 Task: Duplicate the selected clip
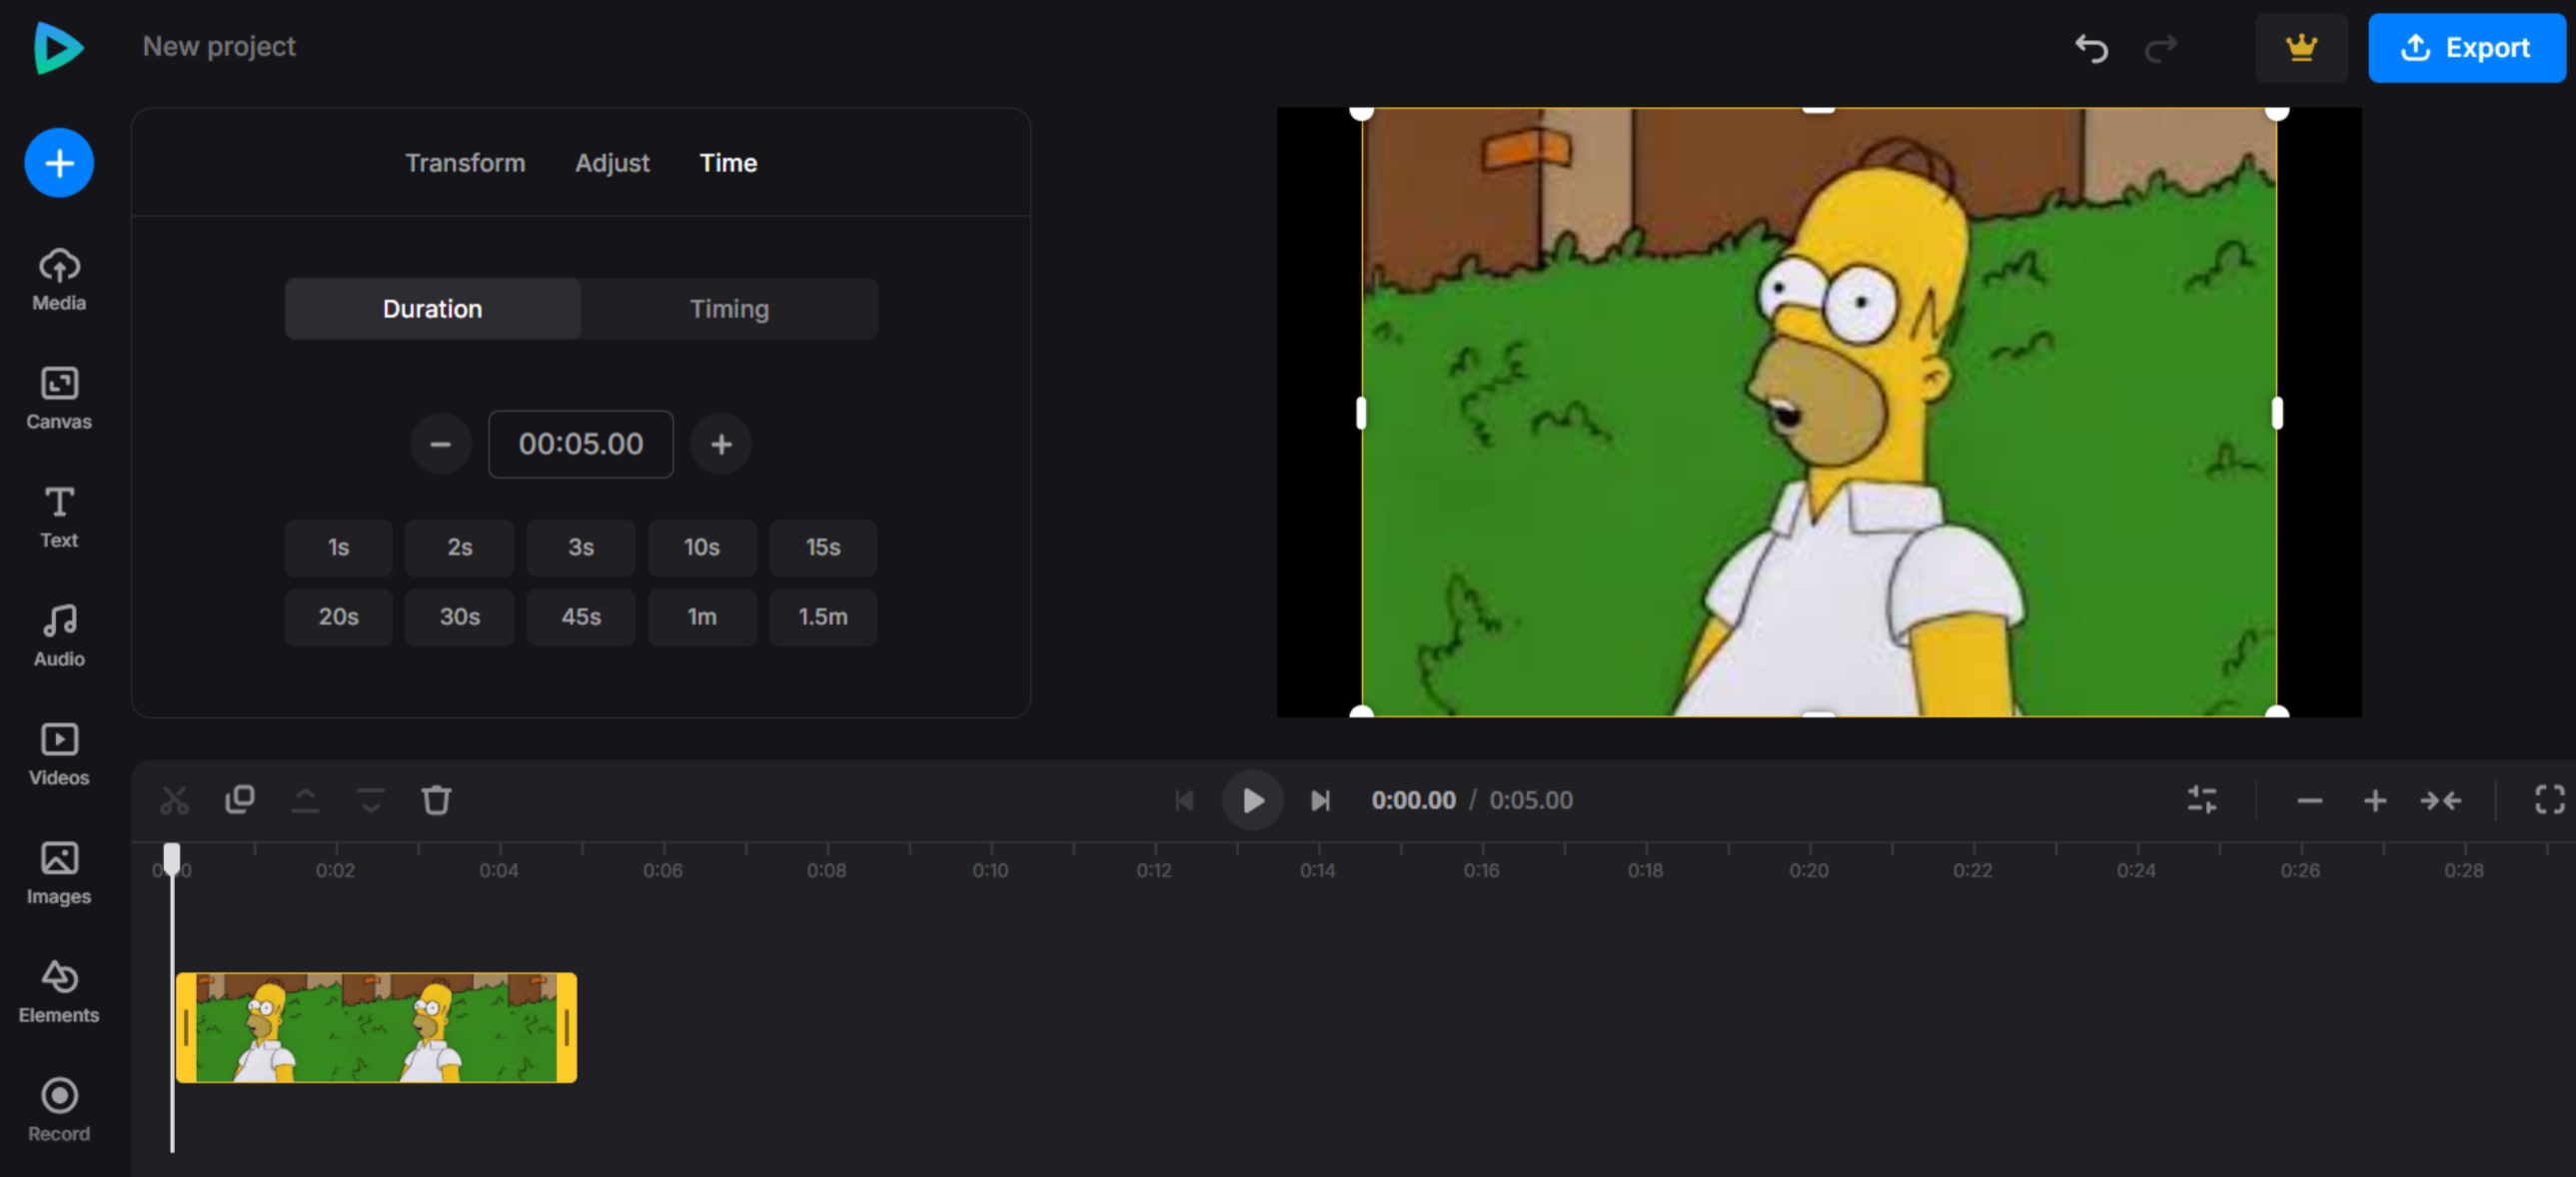240,800
